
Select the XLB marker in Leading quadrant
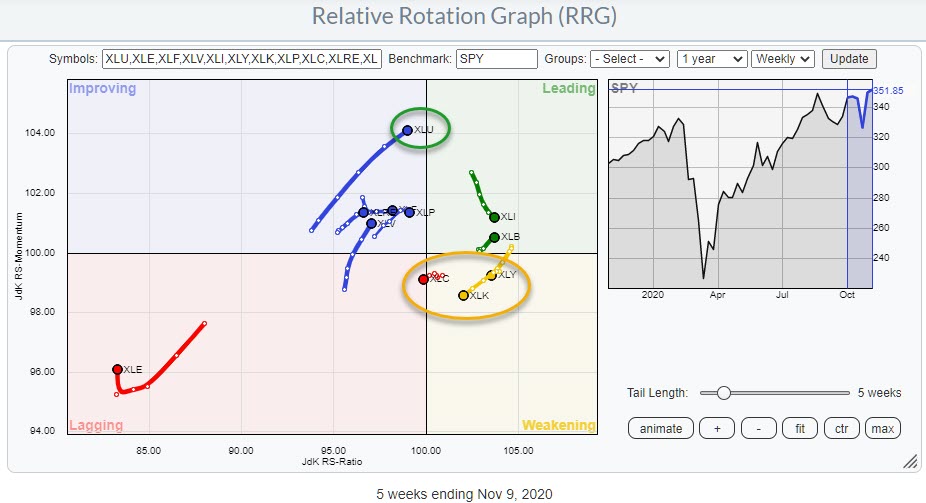coord(494,237)
